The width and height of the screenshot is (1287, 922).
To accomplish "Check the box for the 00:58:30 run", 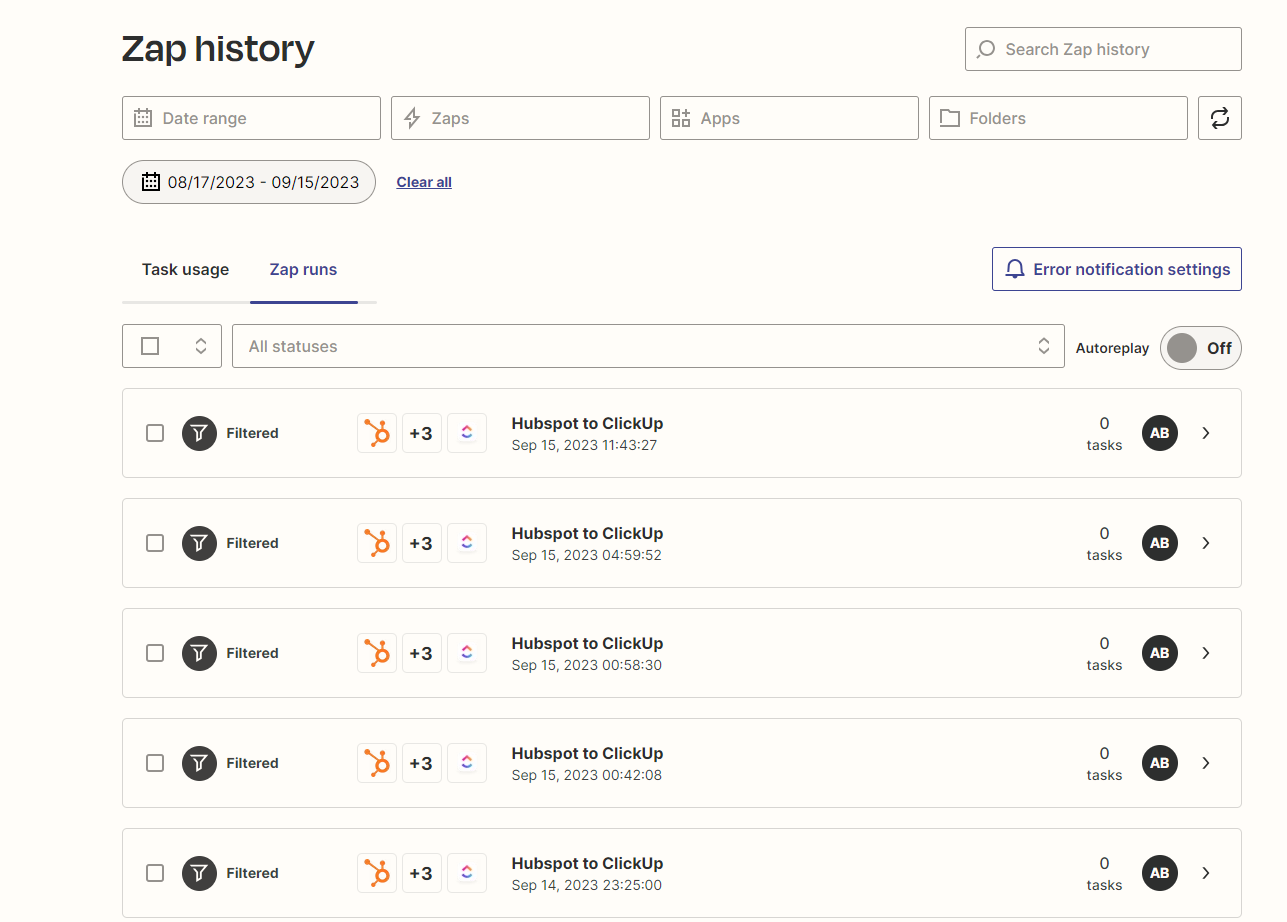I will [155, 653].
